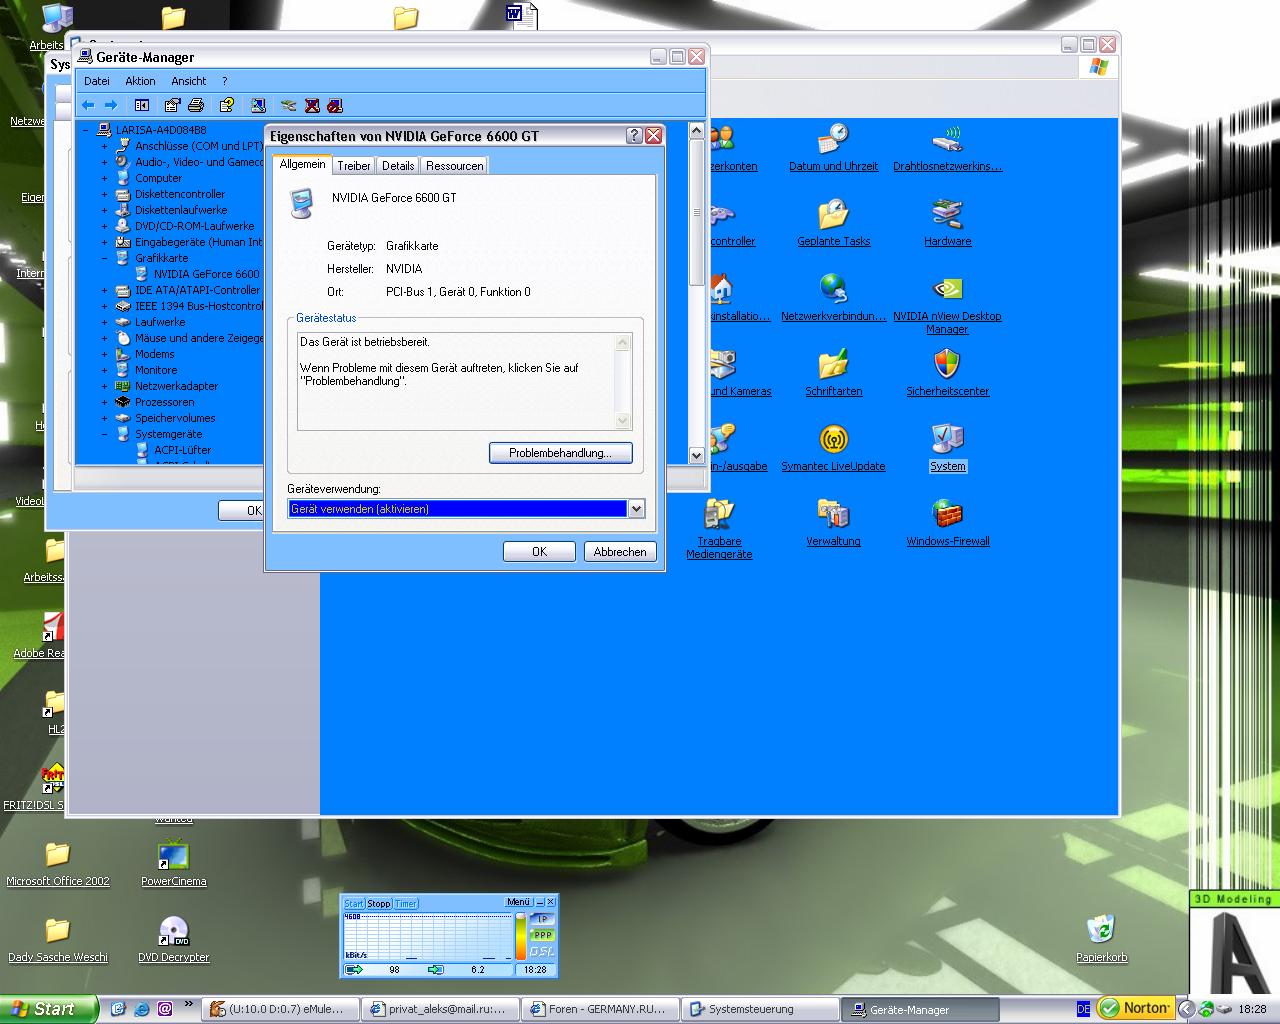
Task: Click the Gerätestatus text box scroll-down arrow
Action: (623, 421)
